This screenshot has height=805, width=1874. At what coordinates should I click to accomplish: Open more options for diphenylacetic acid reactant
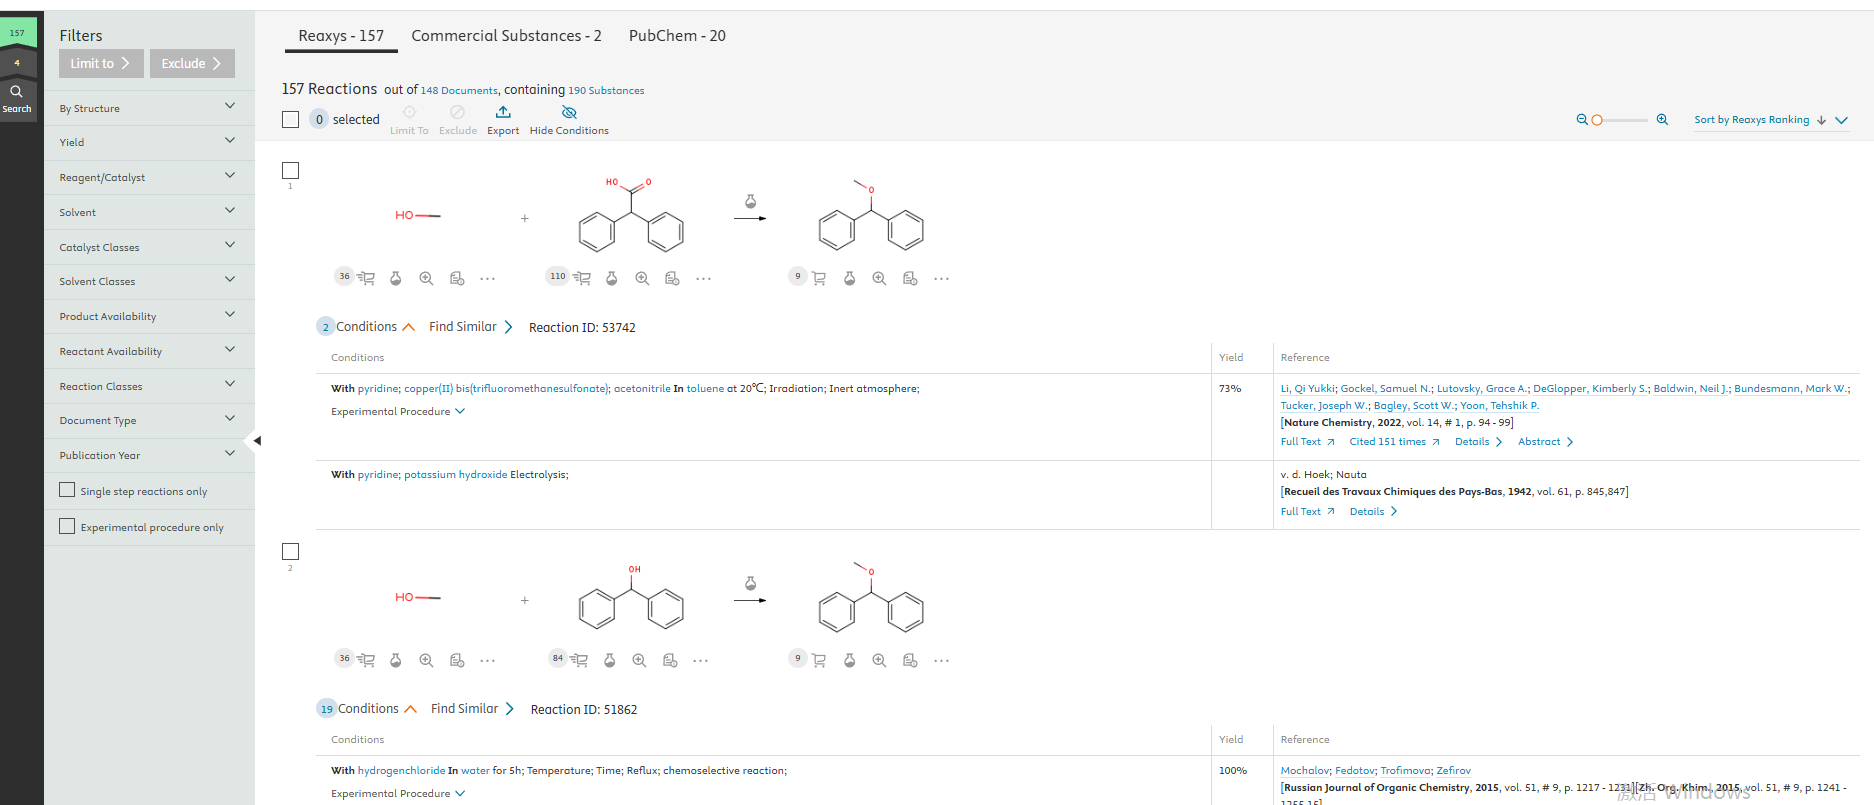[x=704, y=278]
